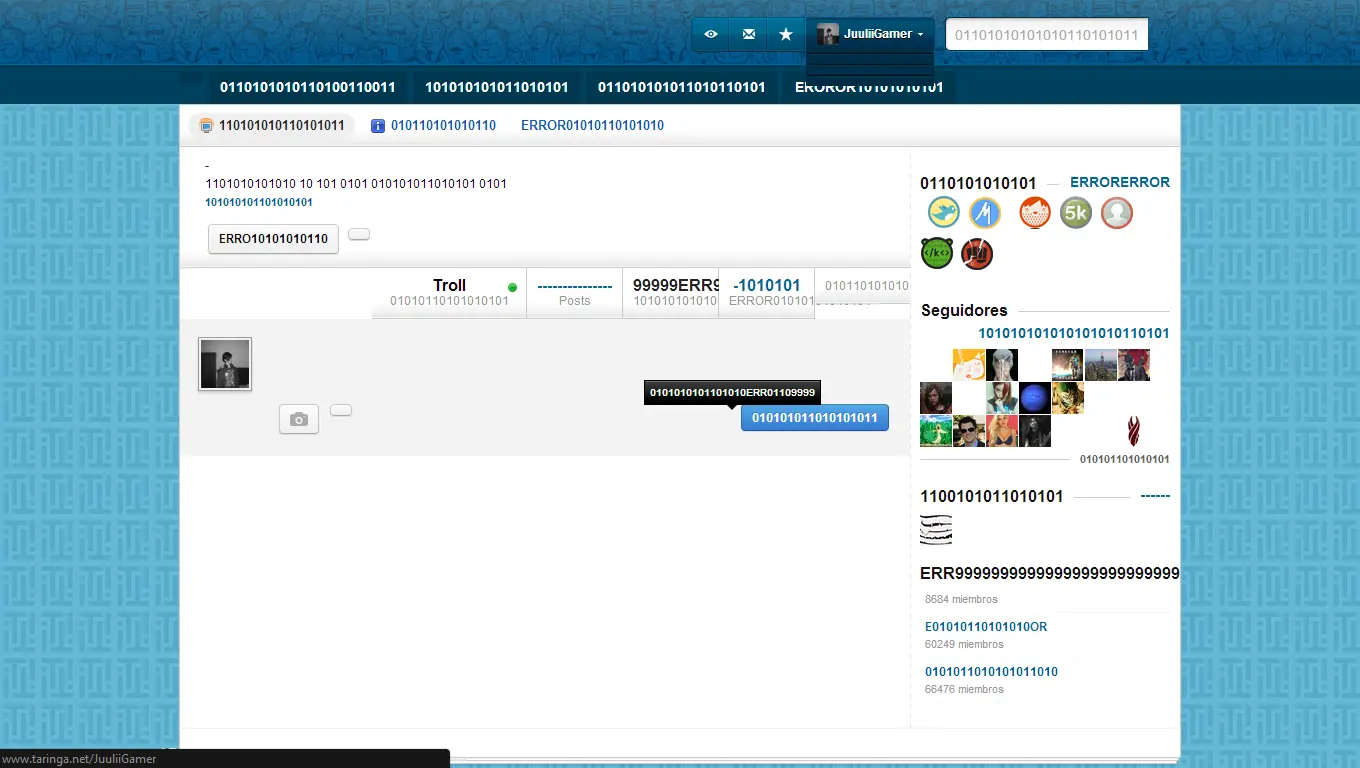Click the 8684 miembros text
The height and width of the screenshot is (768, 1360).
[961, 600]
